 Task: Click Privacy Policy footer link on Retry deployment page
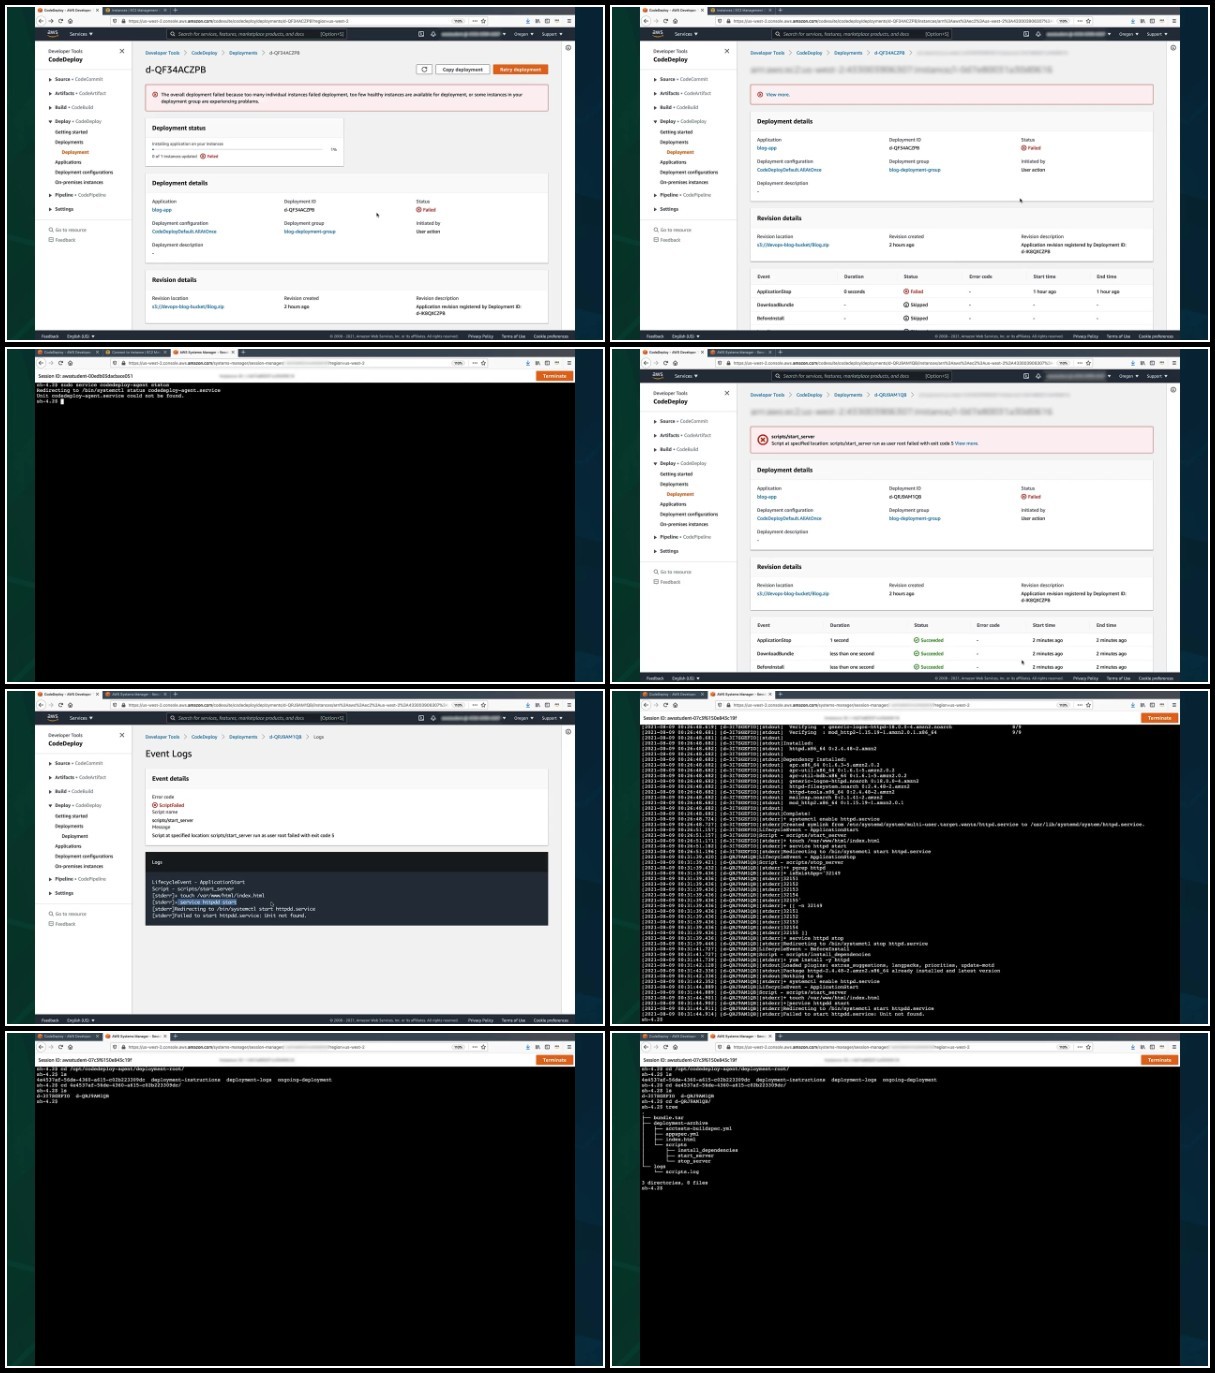pyautogui.click(x=480, y=336)
